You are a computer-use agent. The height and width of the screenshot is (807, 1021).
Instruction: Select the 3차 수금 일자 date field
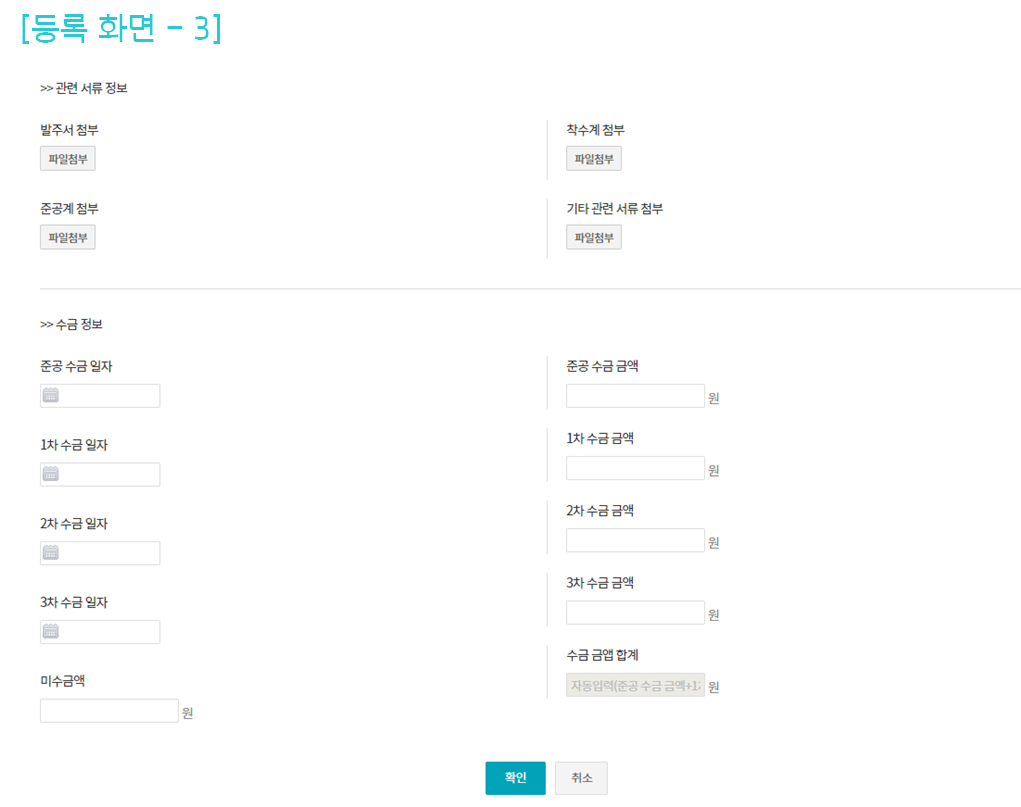(110, 632)
